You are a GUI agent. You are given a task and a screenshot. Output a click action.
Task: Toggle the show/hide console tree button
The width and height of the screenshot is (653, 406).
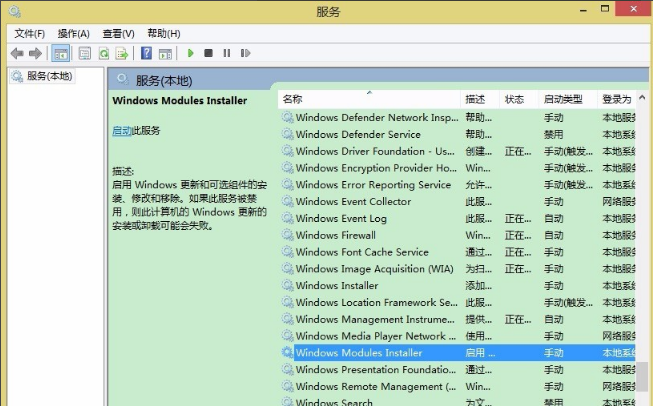(61, 53)
